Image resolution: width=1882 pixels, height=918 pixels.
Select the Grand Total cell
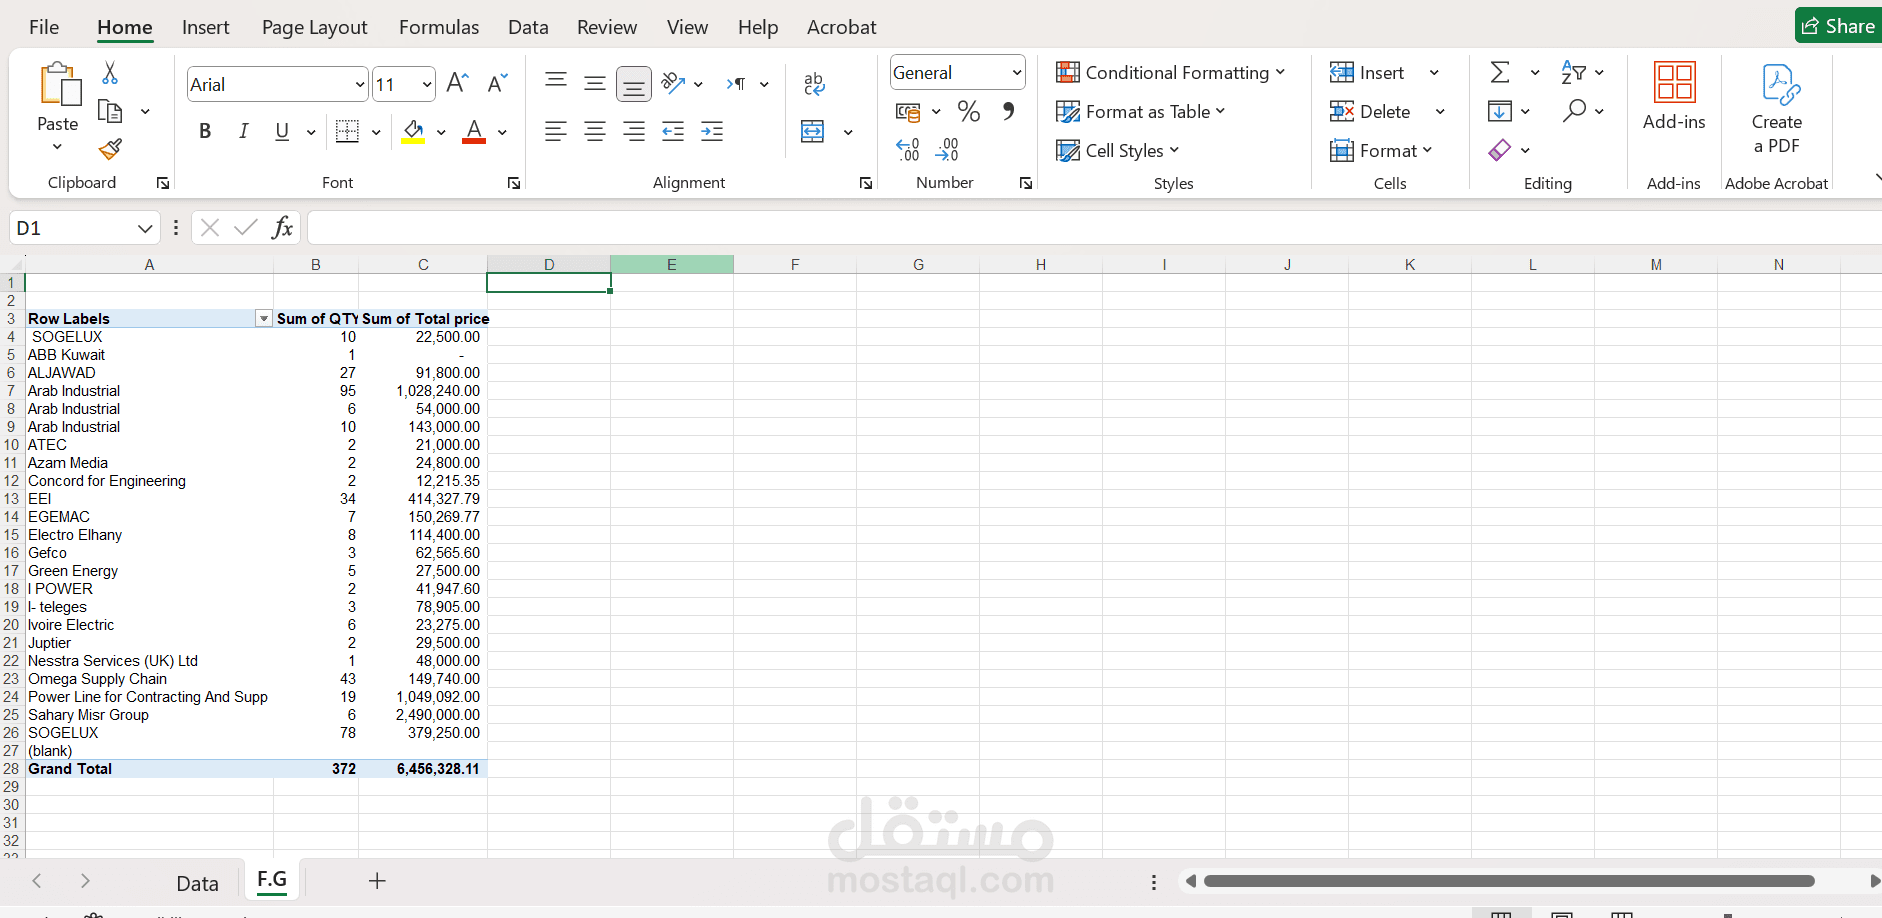[x=149, y=769]
